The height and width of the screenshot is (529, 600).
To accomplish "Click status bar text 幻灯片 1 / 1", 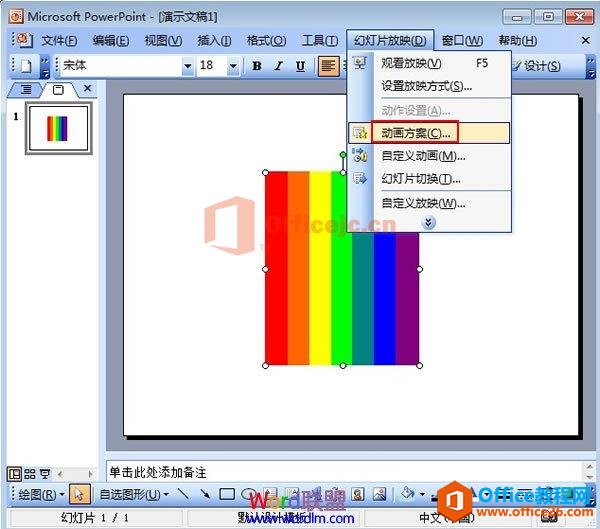I will click(95, 518).
